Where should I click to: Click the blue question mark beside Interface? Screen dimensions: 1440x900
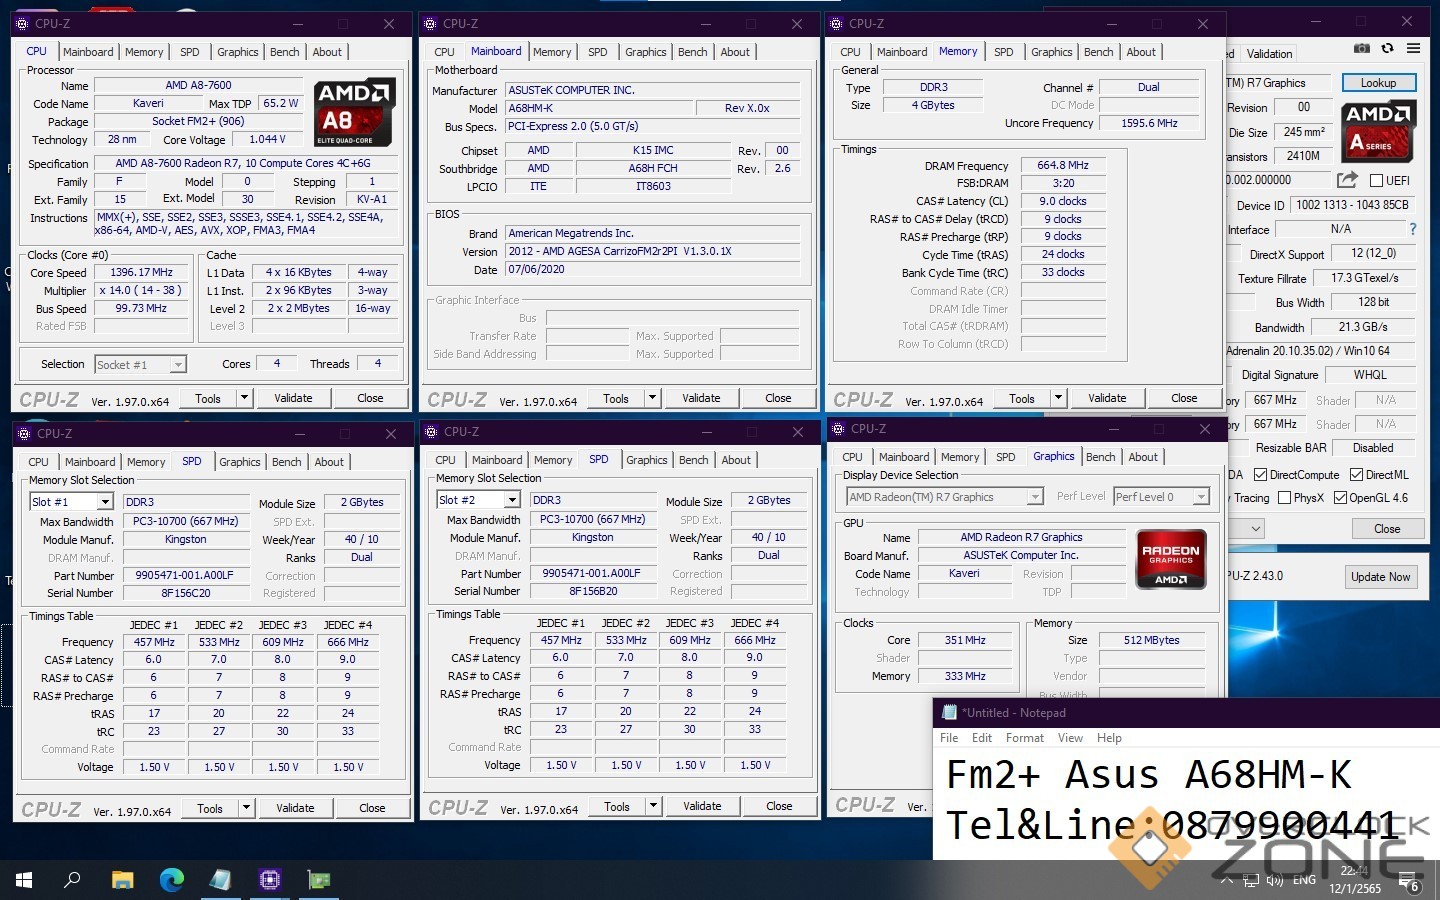(1412, 229)
